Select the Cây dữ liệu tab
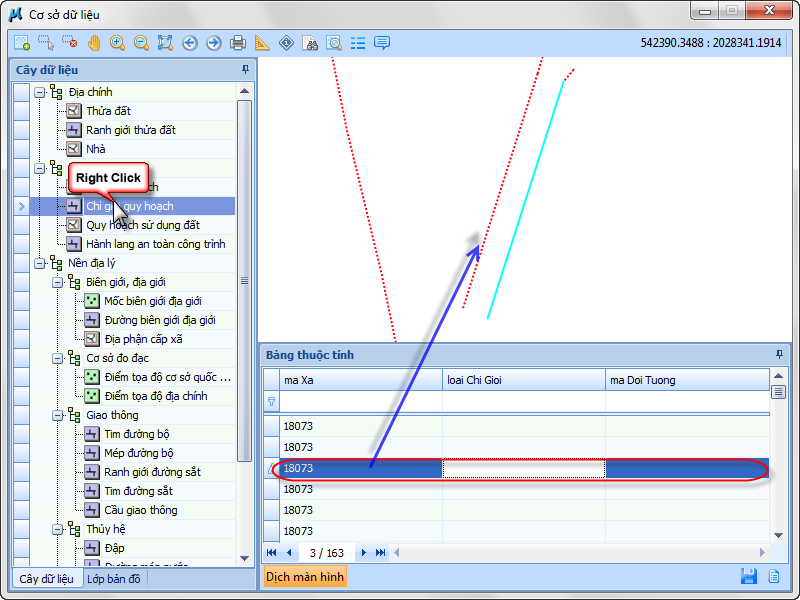 [47, 579]
